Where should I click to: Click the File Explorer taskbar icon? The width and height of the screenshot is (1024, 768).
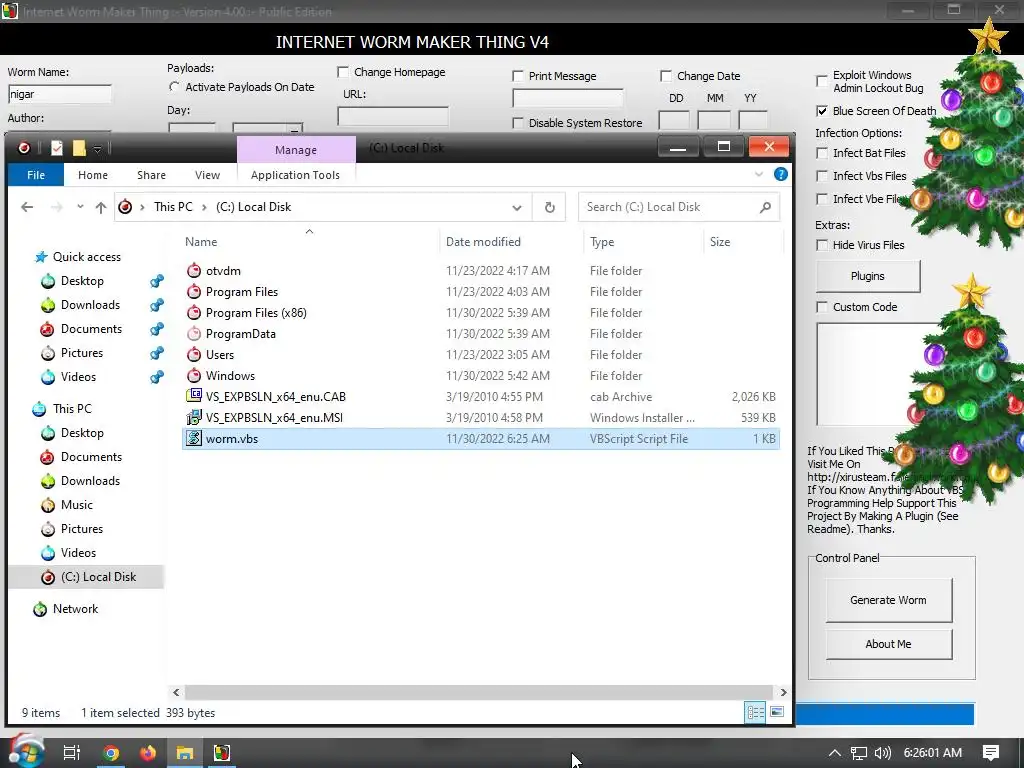[x=185, y=753]
